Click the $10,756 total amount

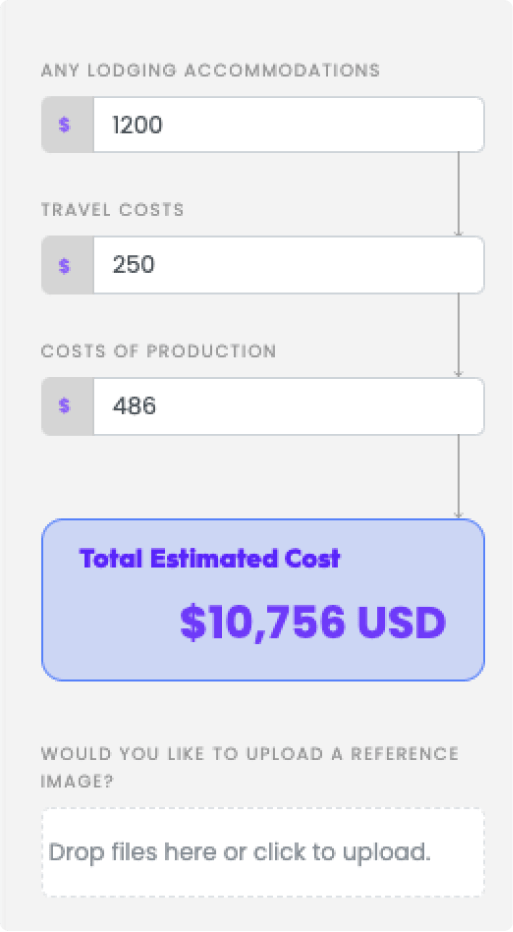pyautogui.click(x=262, y=622)
